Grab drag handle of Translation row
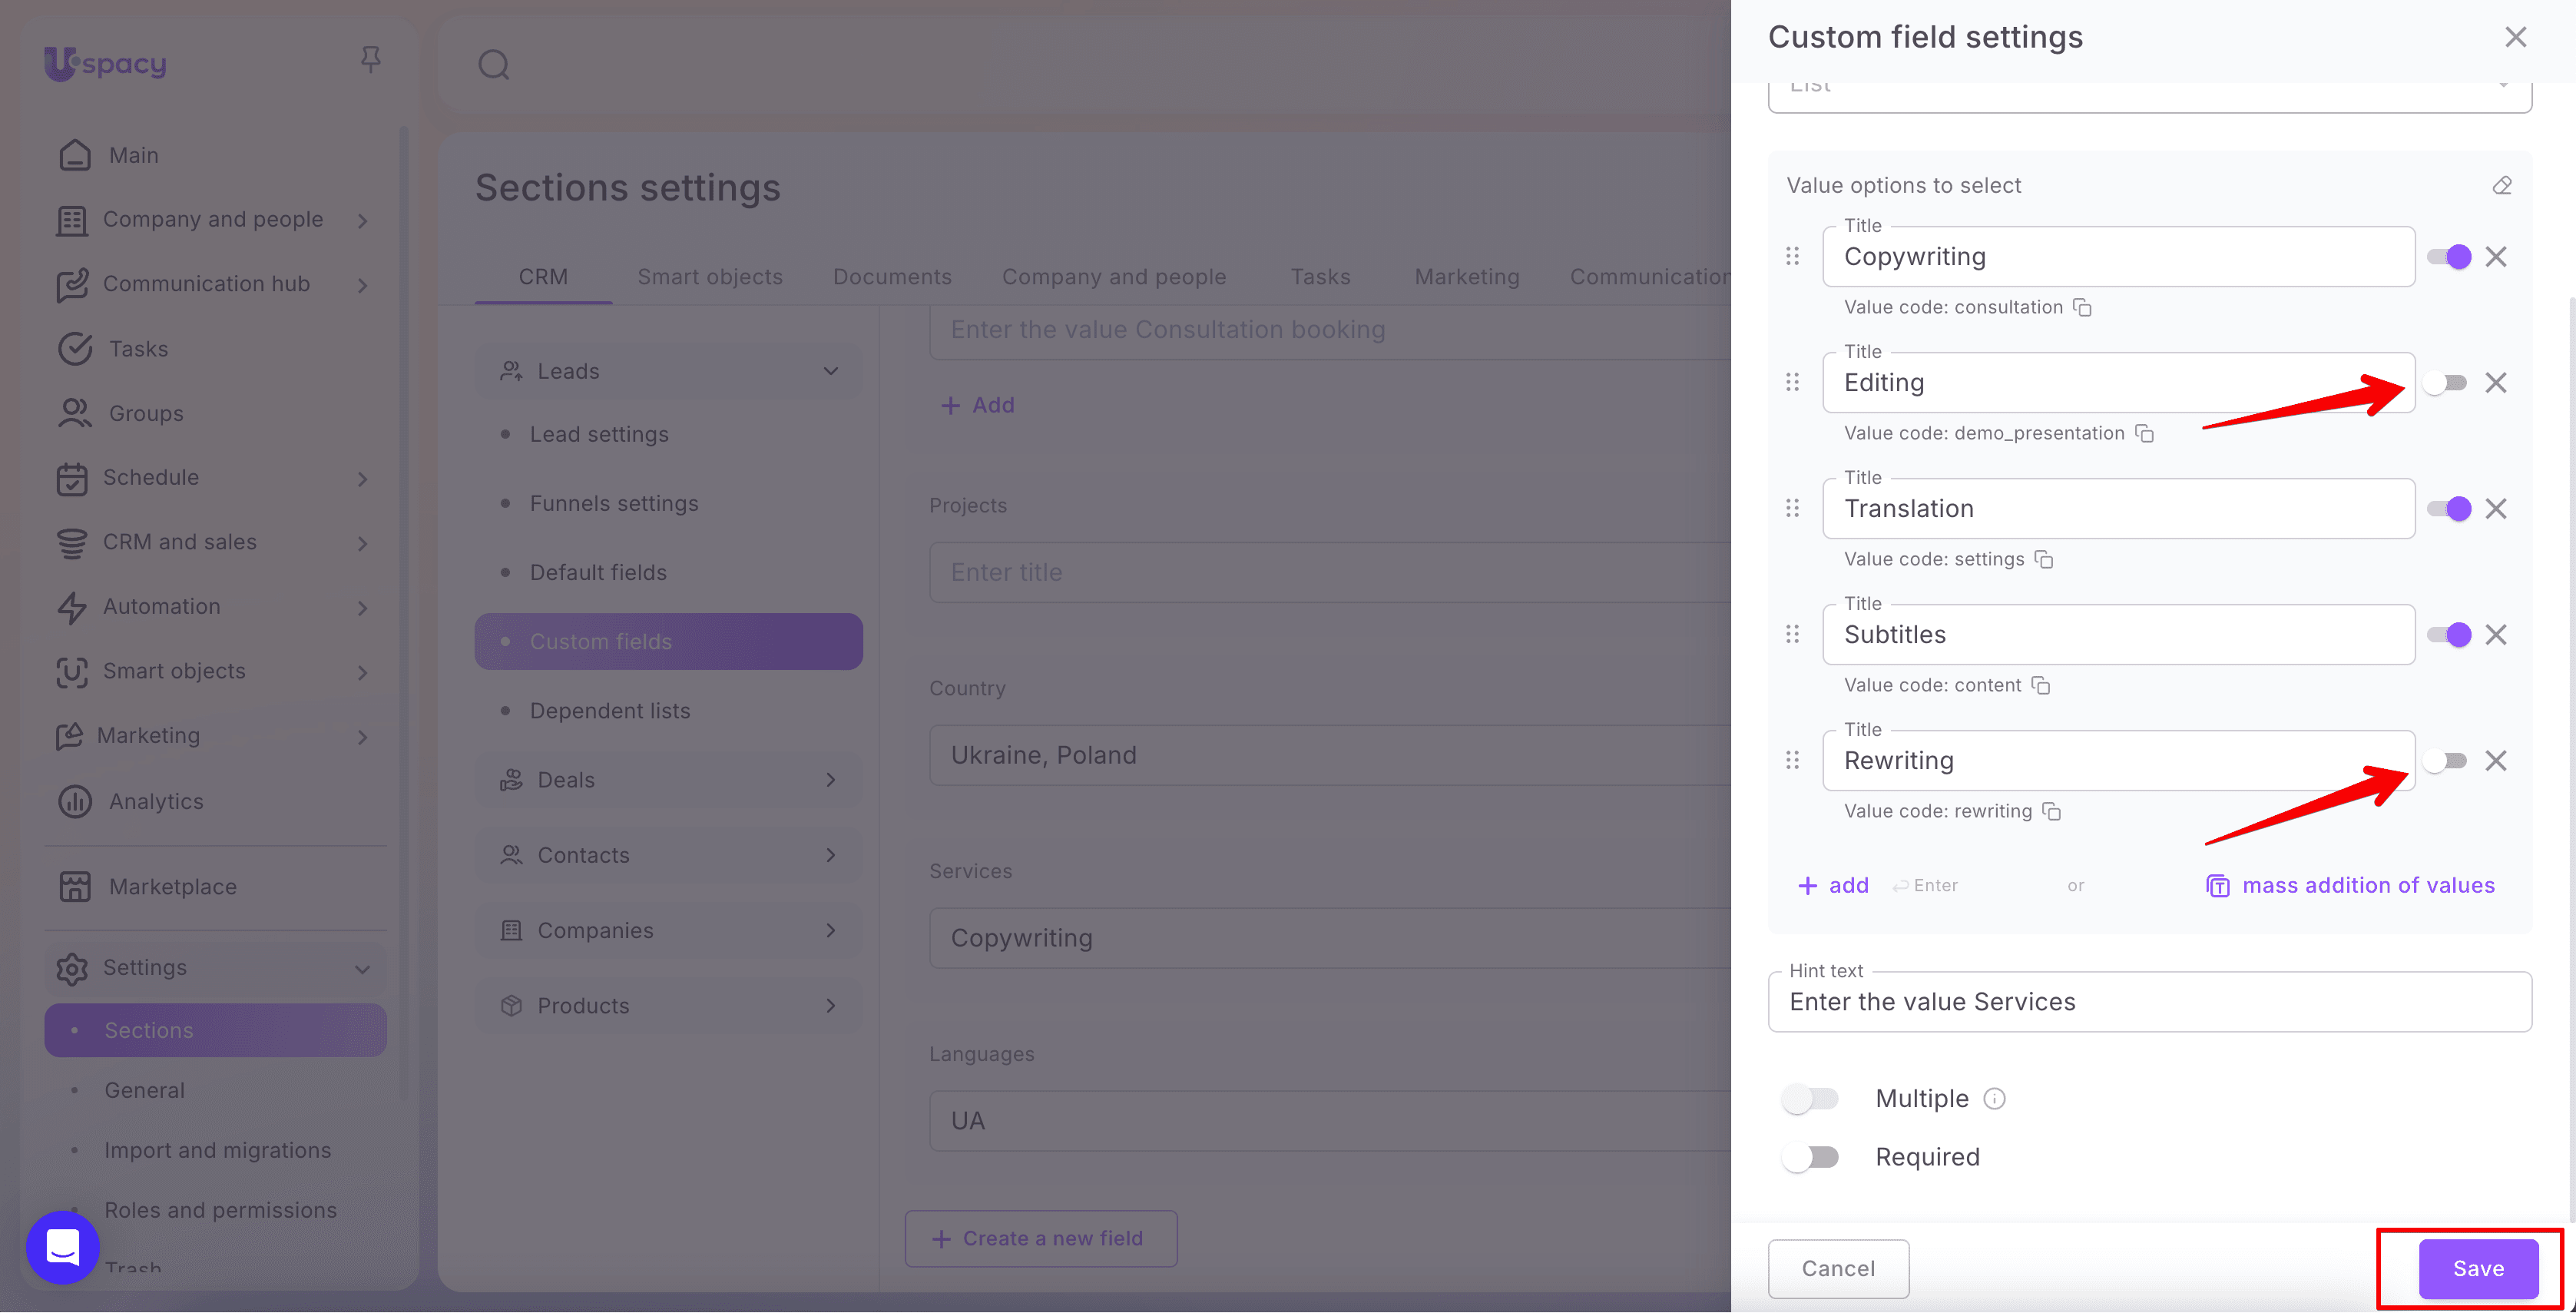Image resolution: width=2576 pixels, height=1313 pixels. click(x=1792, y=509)
